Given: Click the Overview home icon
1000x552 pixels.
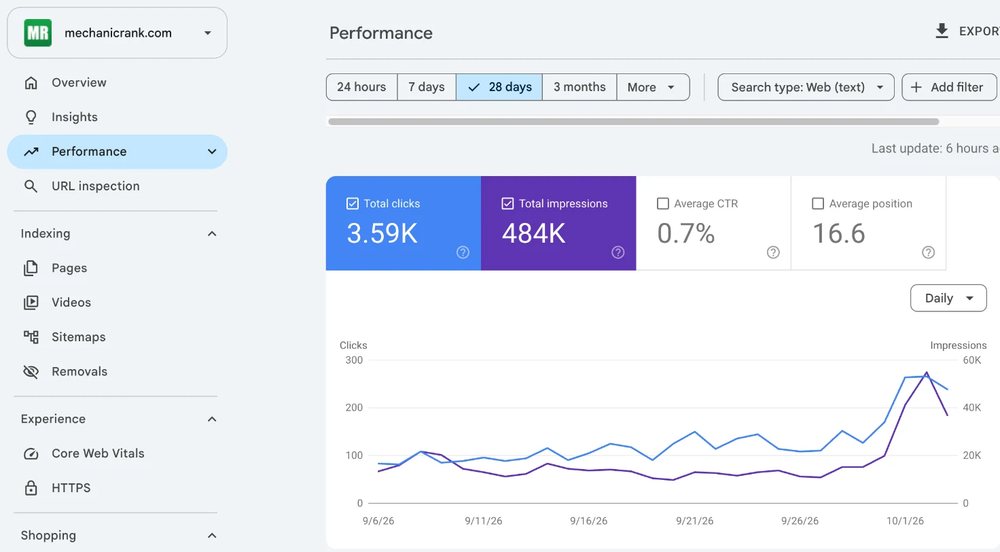Looking at the screenshot, I should click(x=31, y=83).
